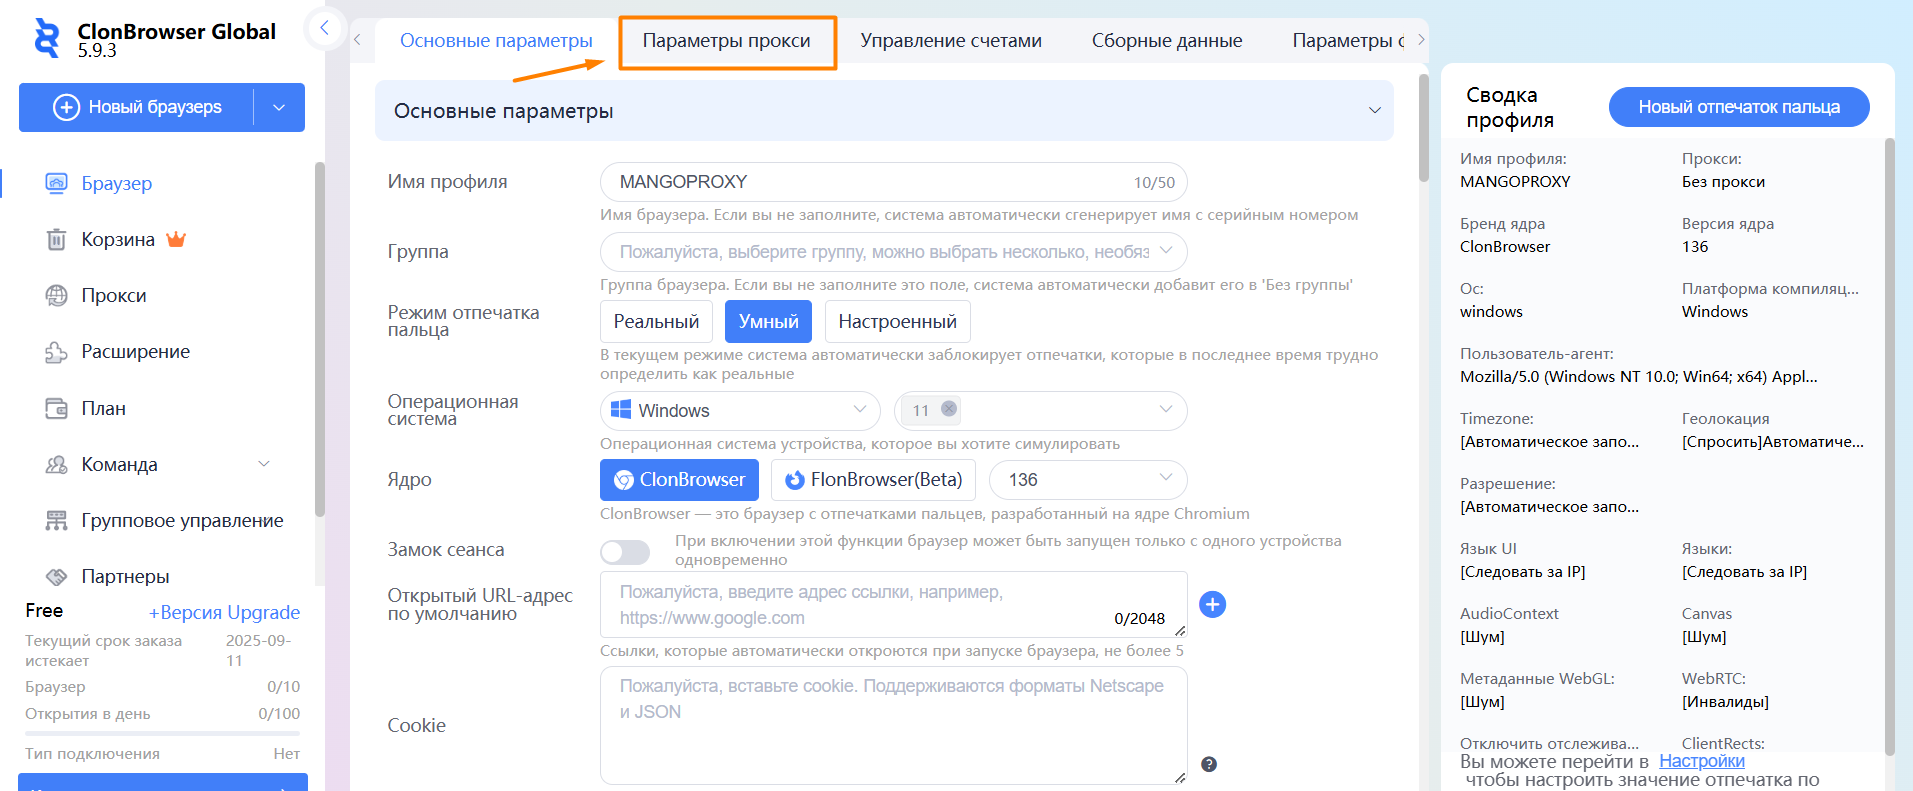
Task: Click the Имя профиля field with MANGOPROXY
Action: click(893, 182)
